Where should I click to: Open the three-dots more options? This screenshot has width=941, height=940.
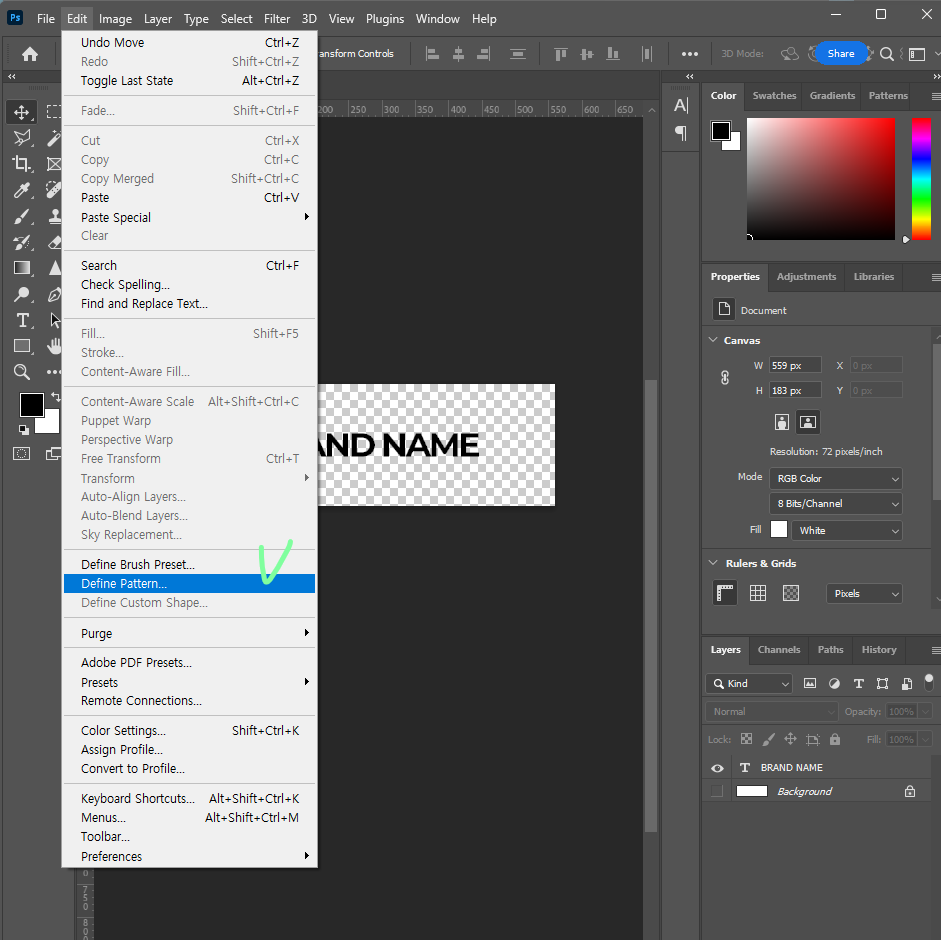(x=690, y=54)
